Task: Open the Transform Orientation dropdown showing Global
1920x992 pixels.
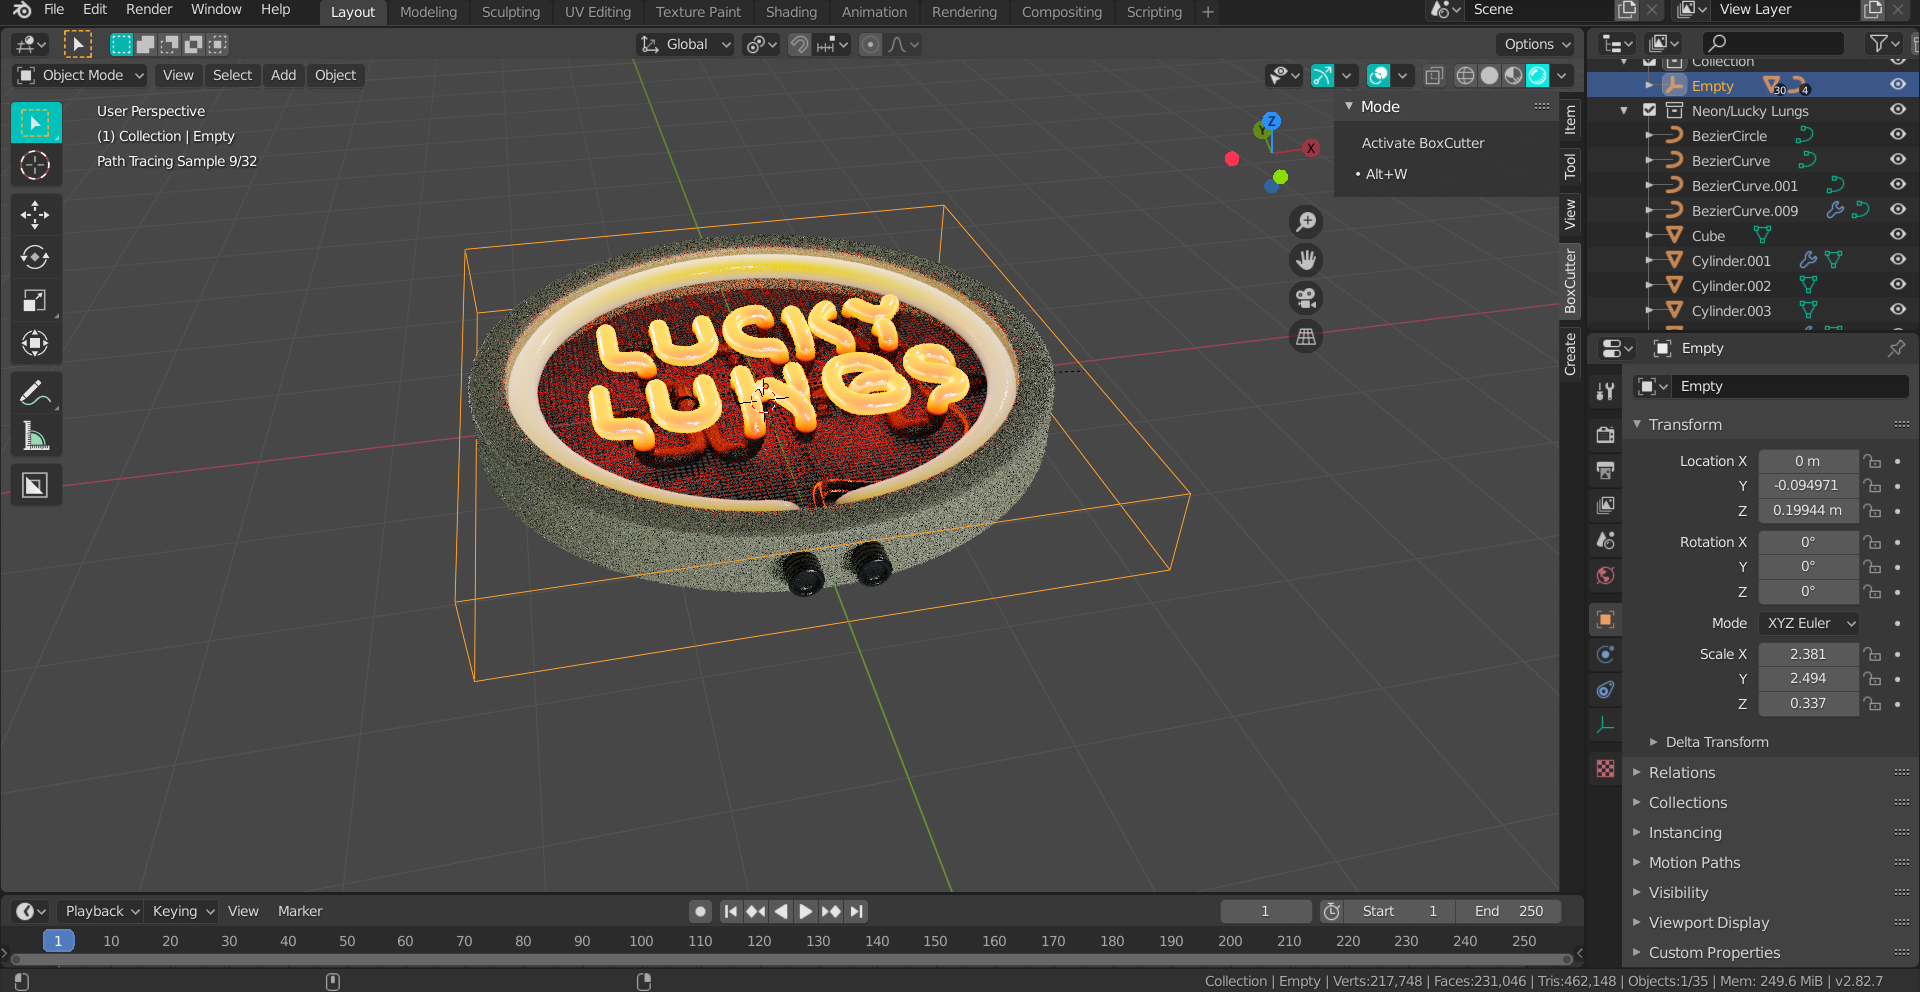Action: pos(684,44)
